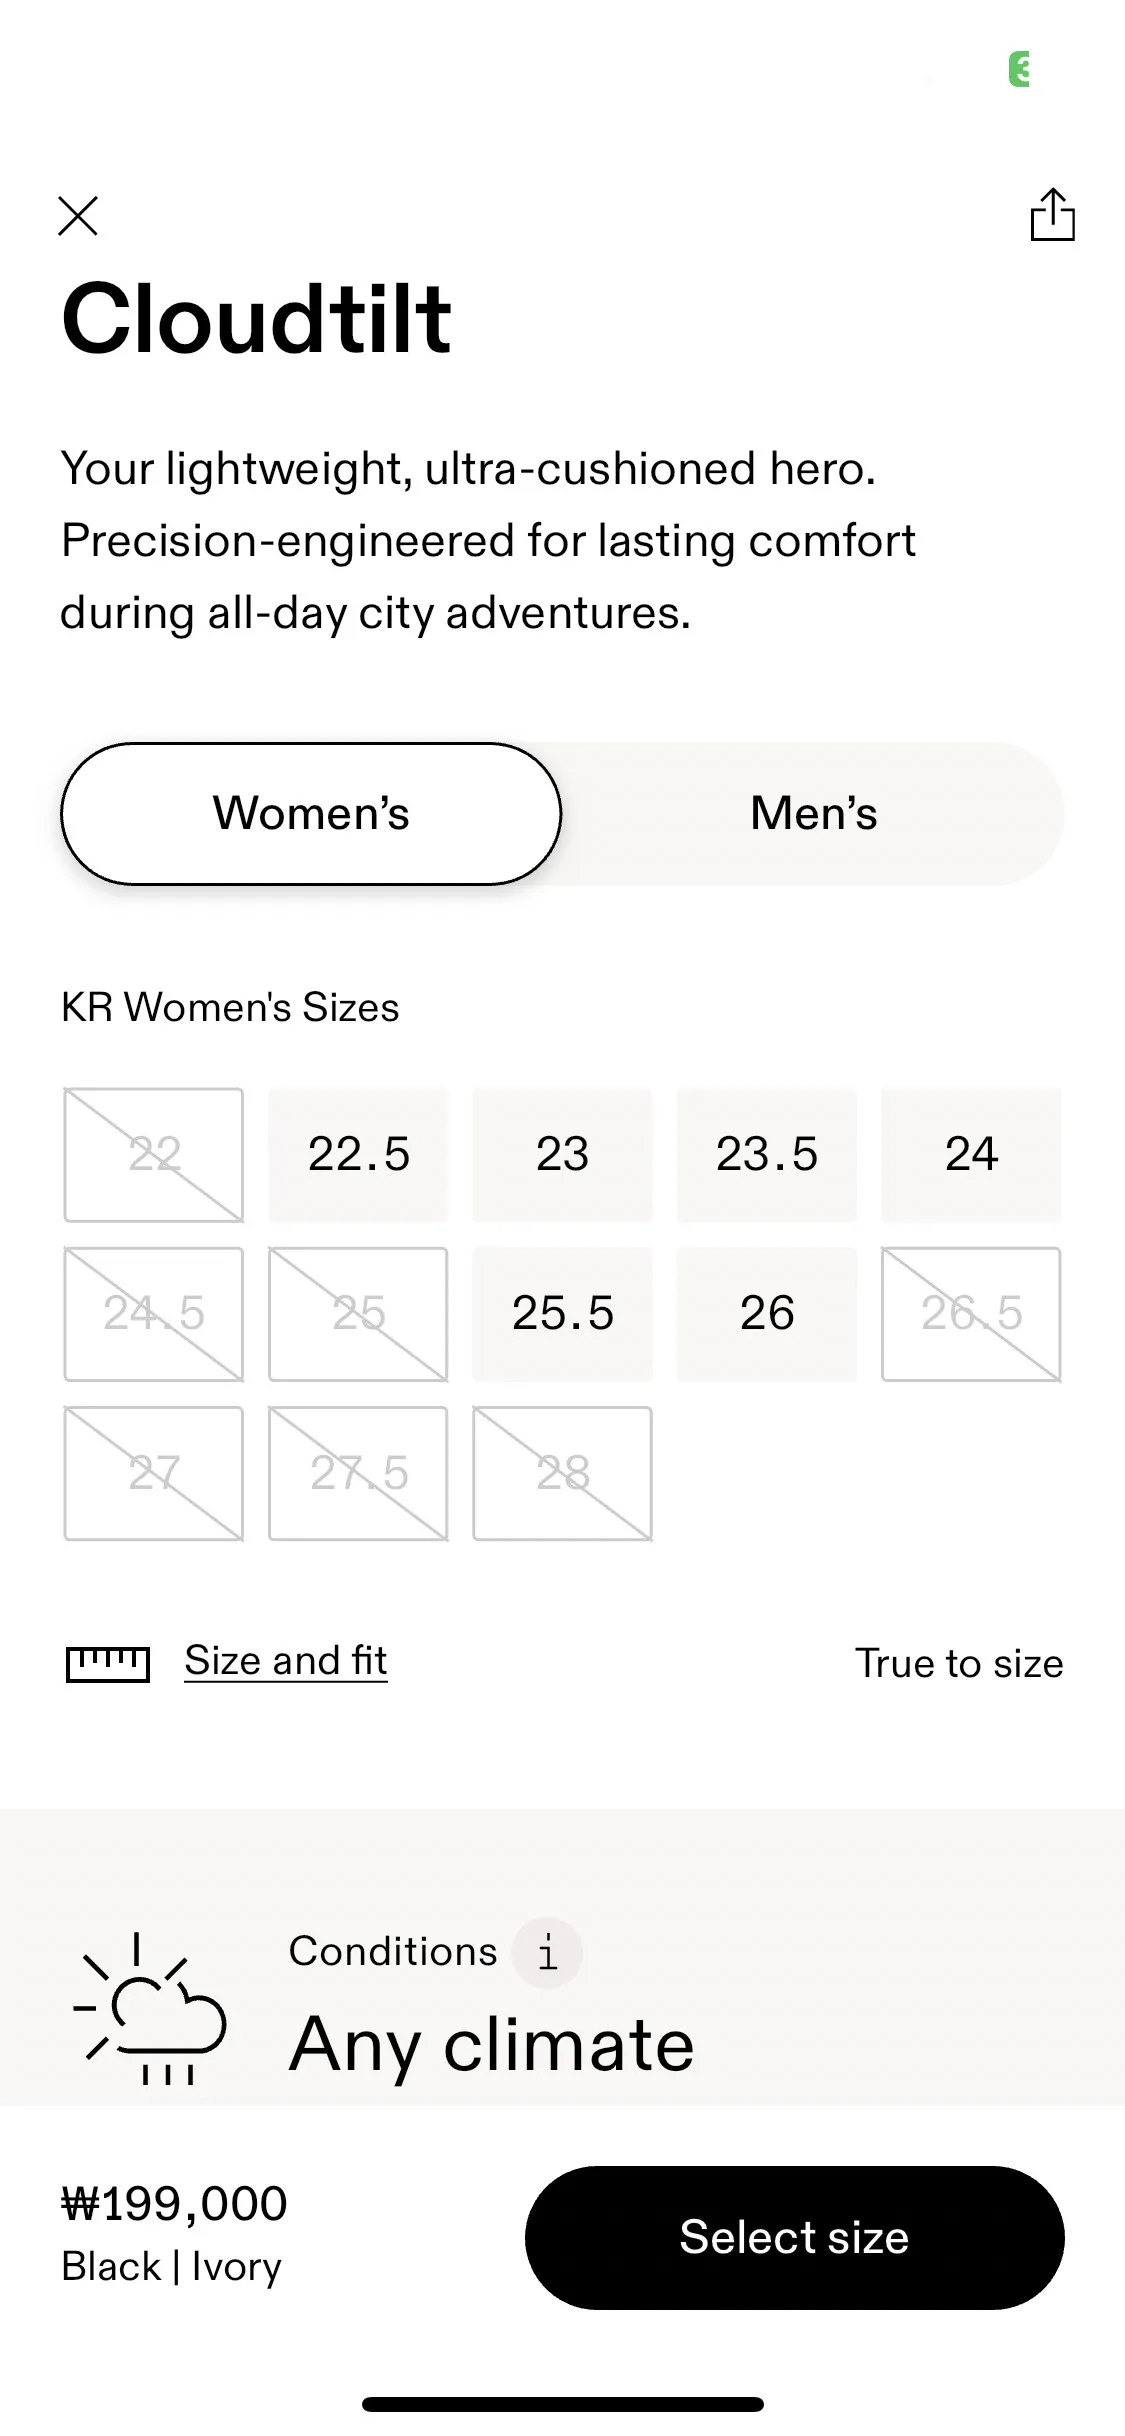
Task: Close the Cloudtilt product sheet
Action: (78, 216)
